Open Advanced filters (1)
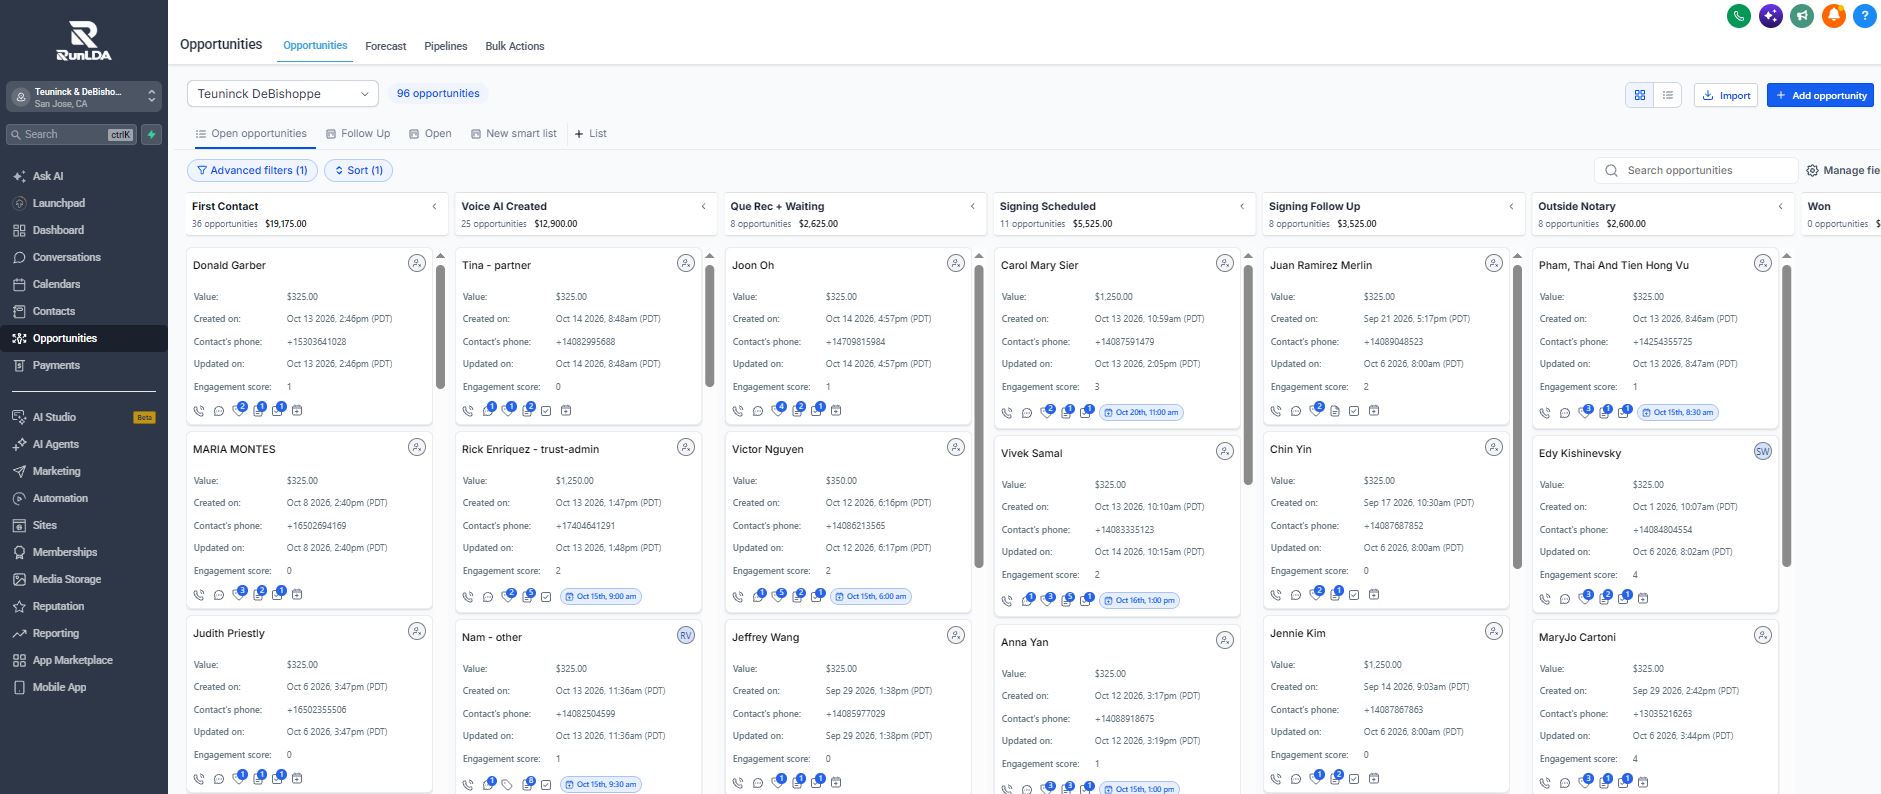The image size is (1881, 794). point(253,170)
